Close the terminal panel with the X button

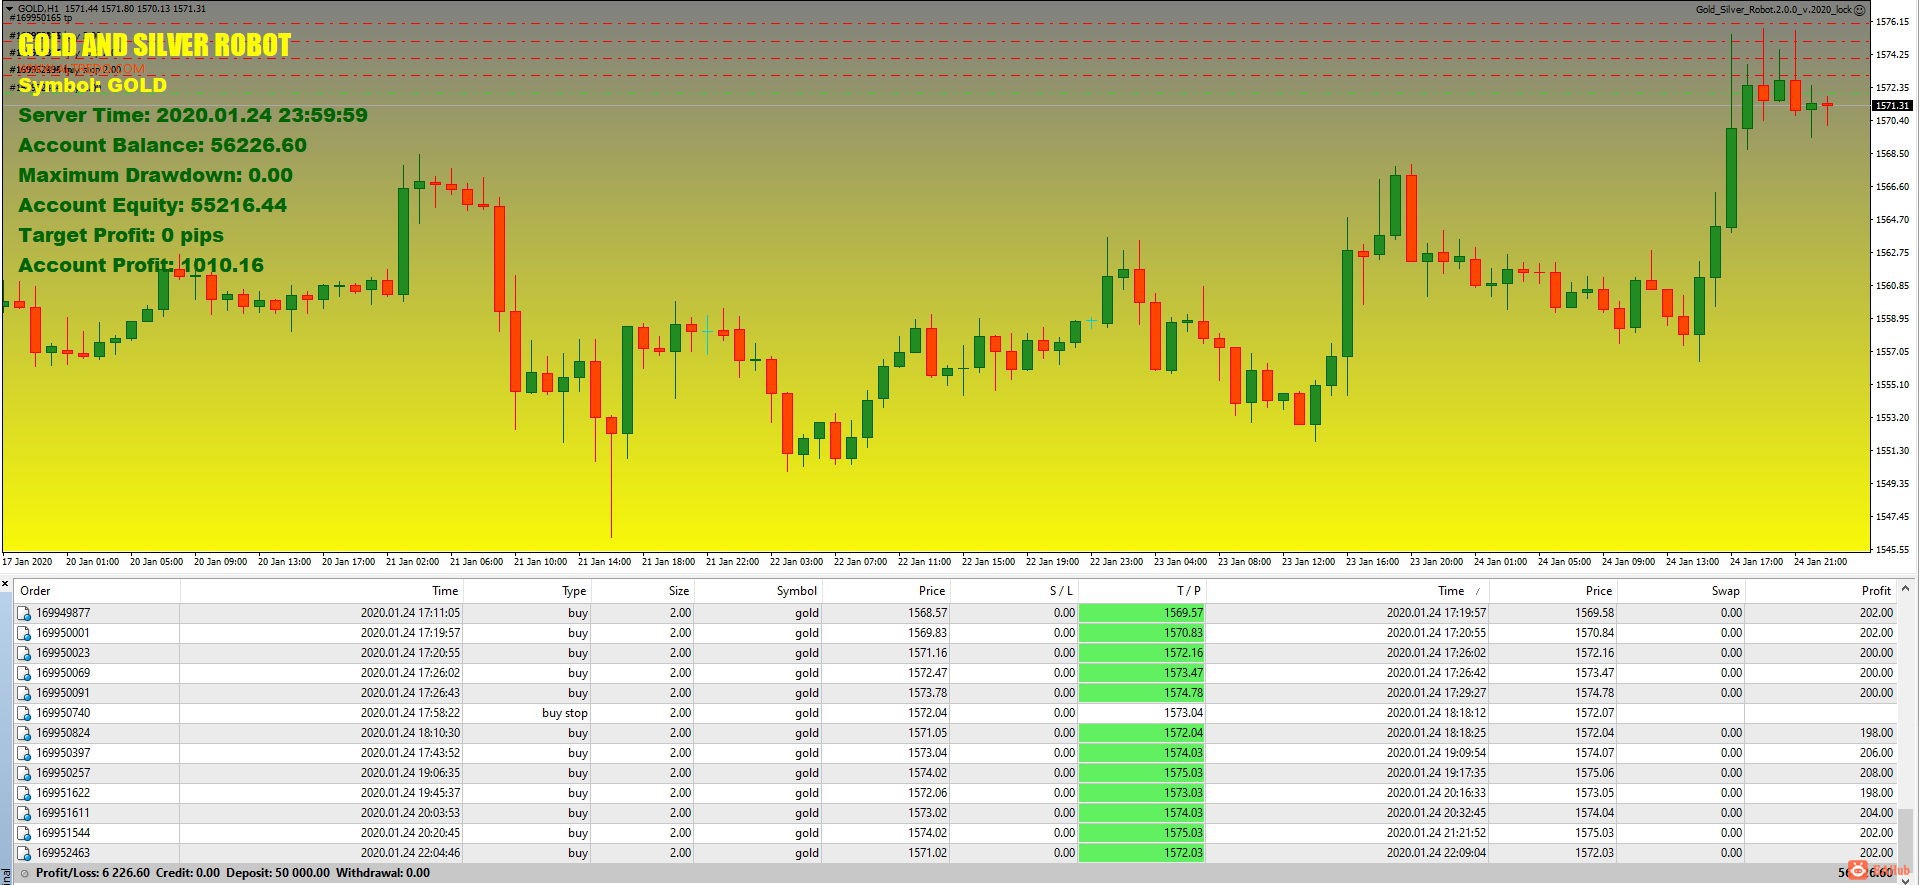[x=5, y=583]
